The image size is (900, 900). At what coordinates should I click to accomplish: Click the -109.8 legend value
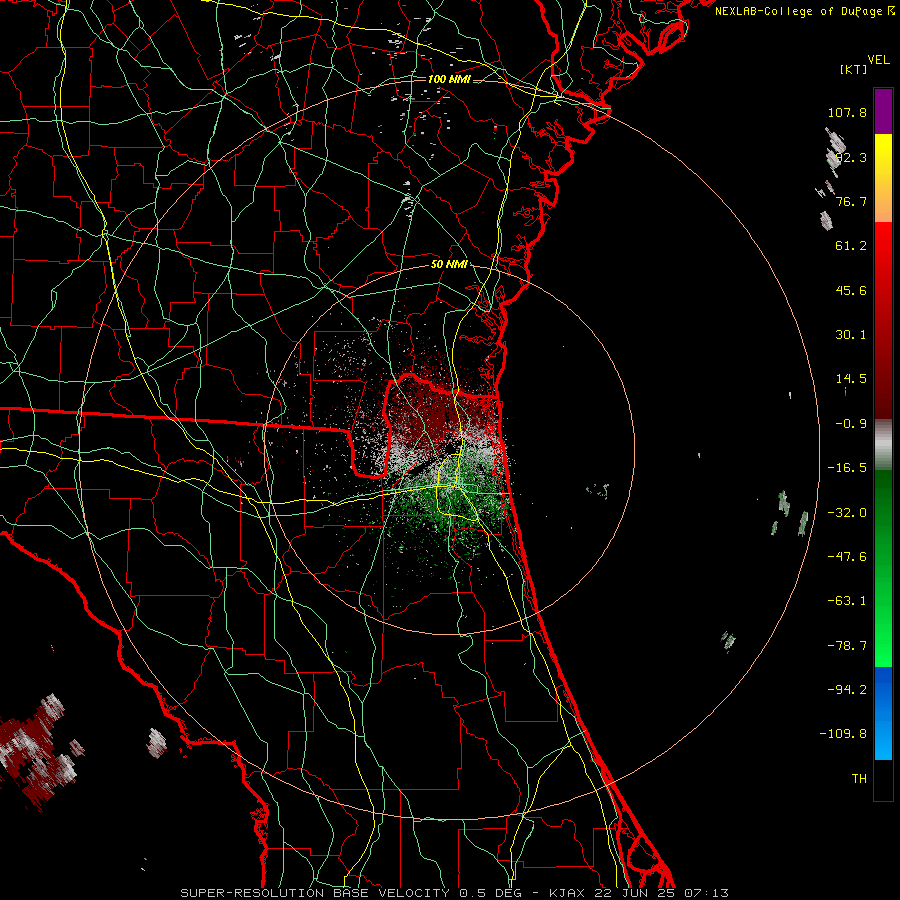pyautogui.click(x=844, y=734)
